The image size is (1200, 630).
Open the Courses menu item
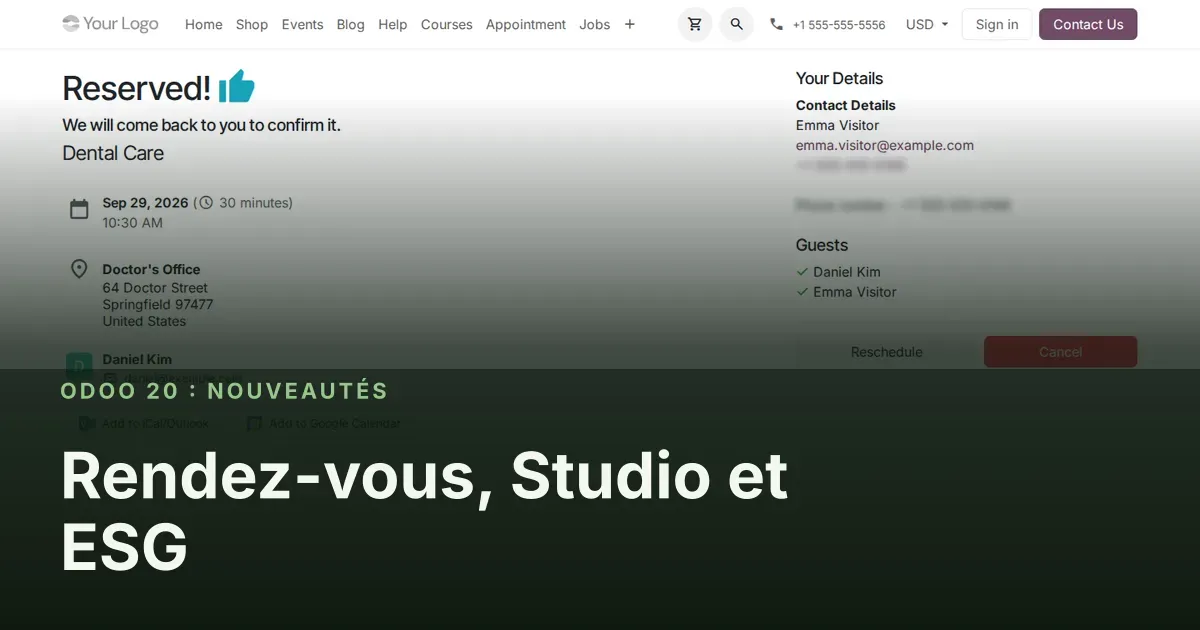[x=446, y=24]
